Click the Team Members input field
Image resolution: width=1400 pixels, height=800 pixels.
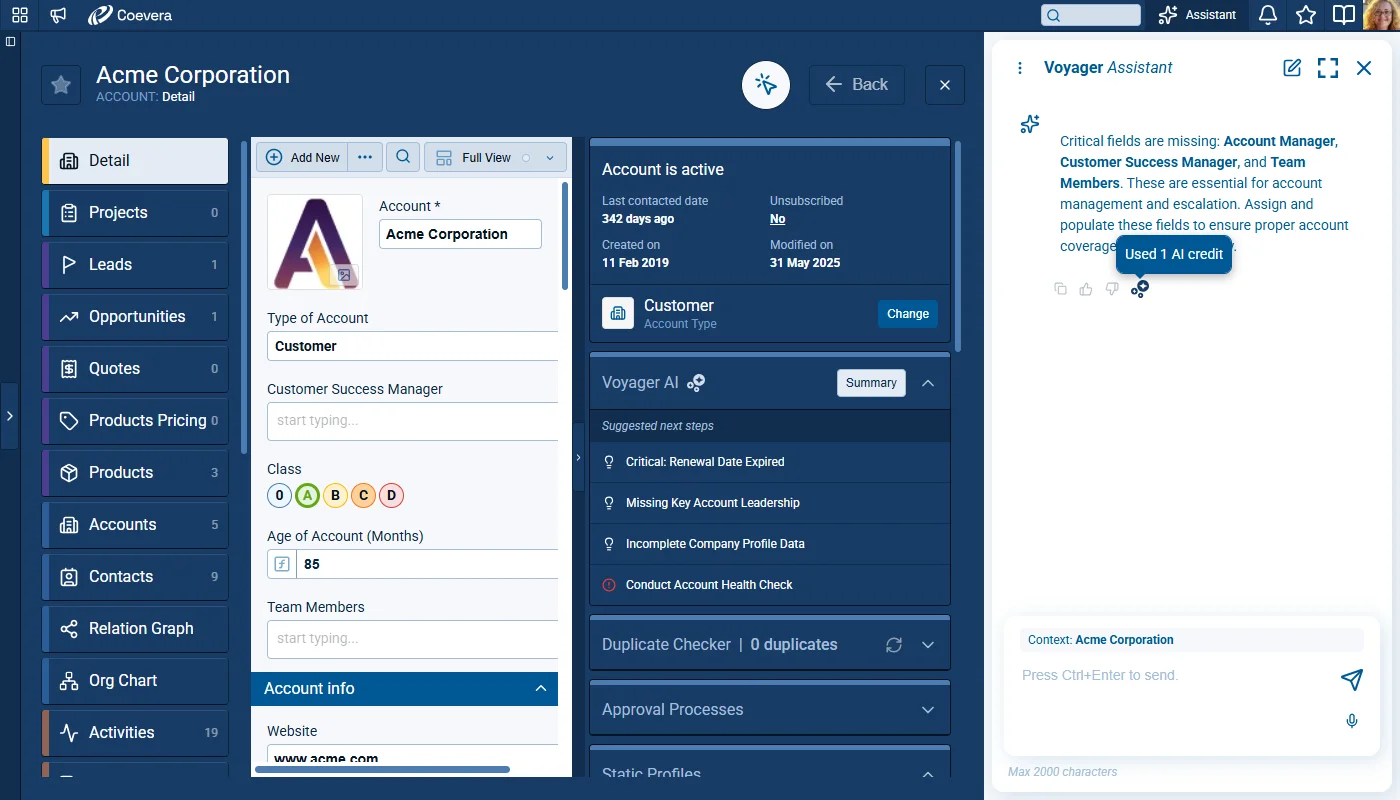click(412, 639)
